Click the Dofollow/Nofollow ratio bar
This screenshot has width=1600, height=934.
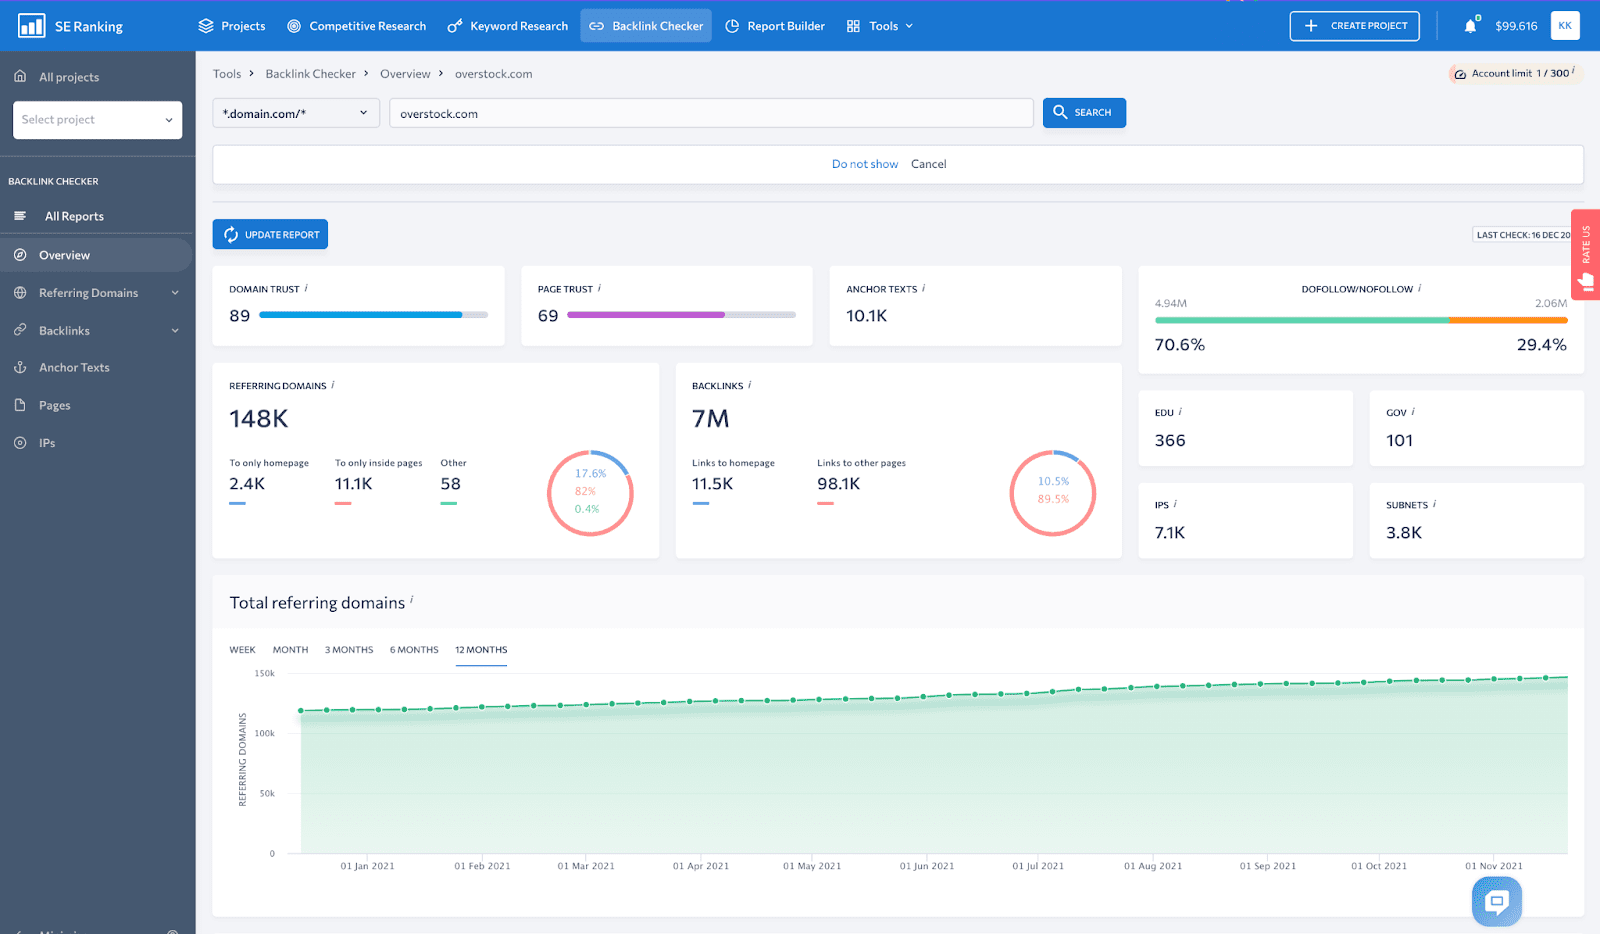pyautogui.click(x=1361, y=320)
